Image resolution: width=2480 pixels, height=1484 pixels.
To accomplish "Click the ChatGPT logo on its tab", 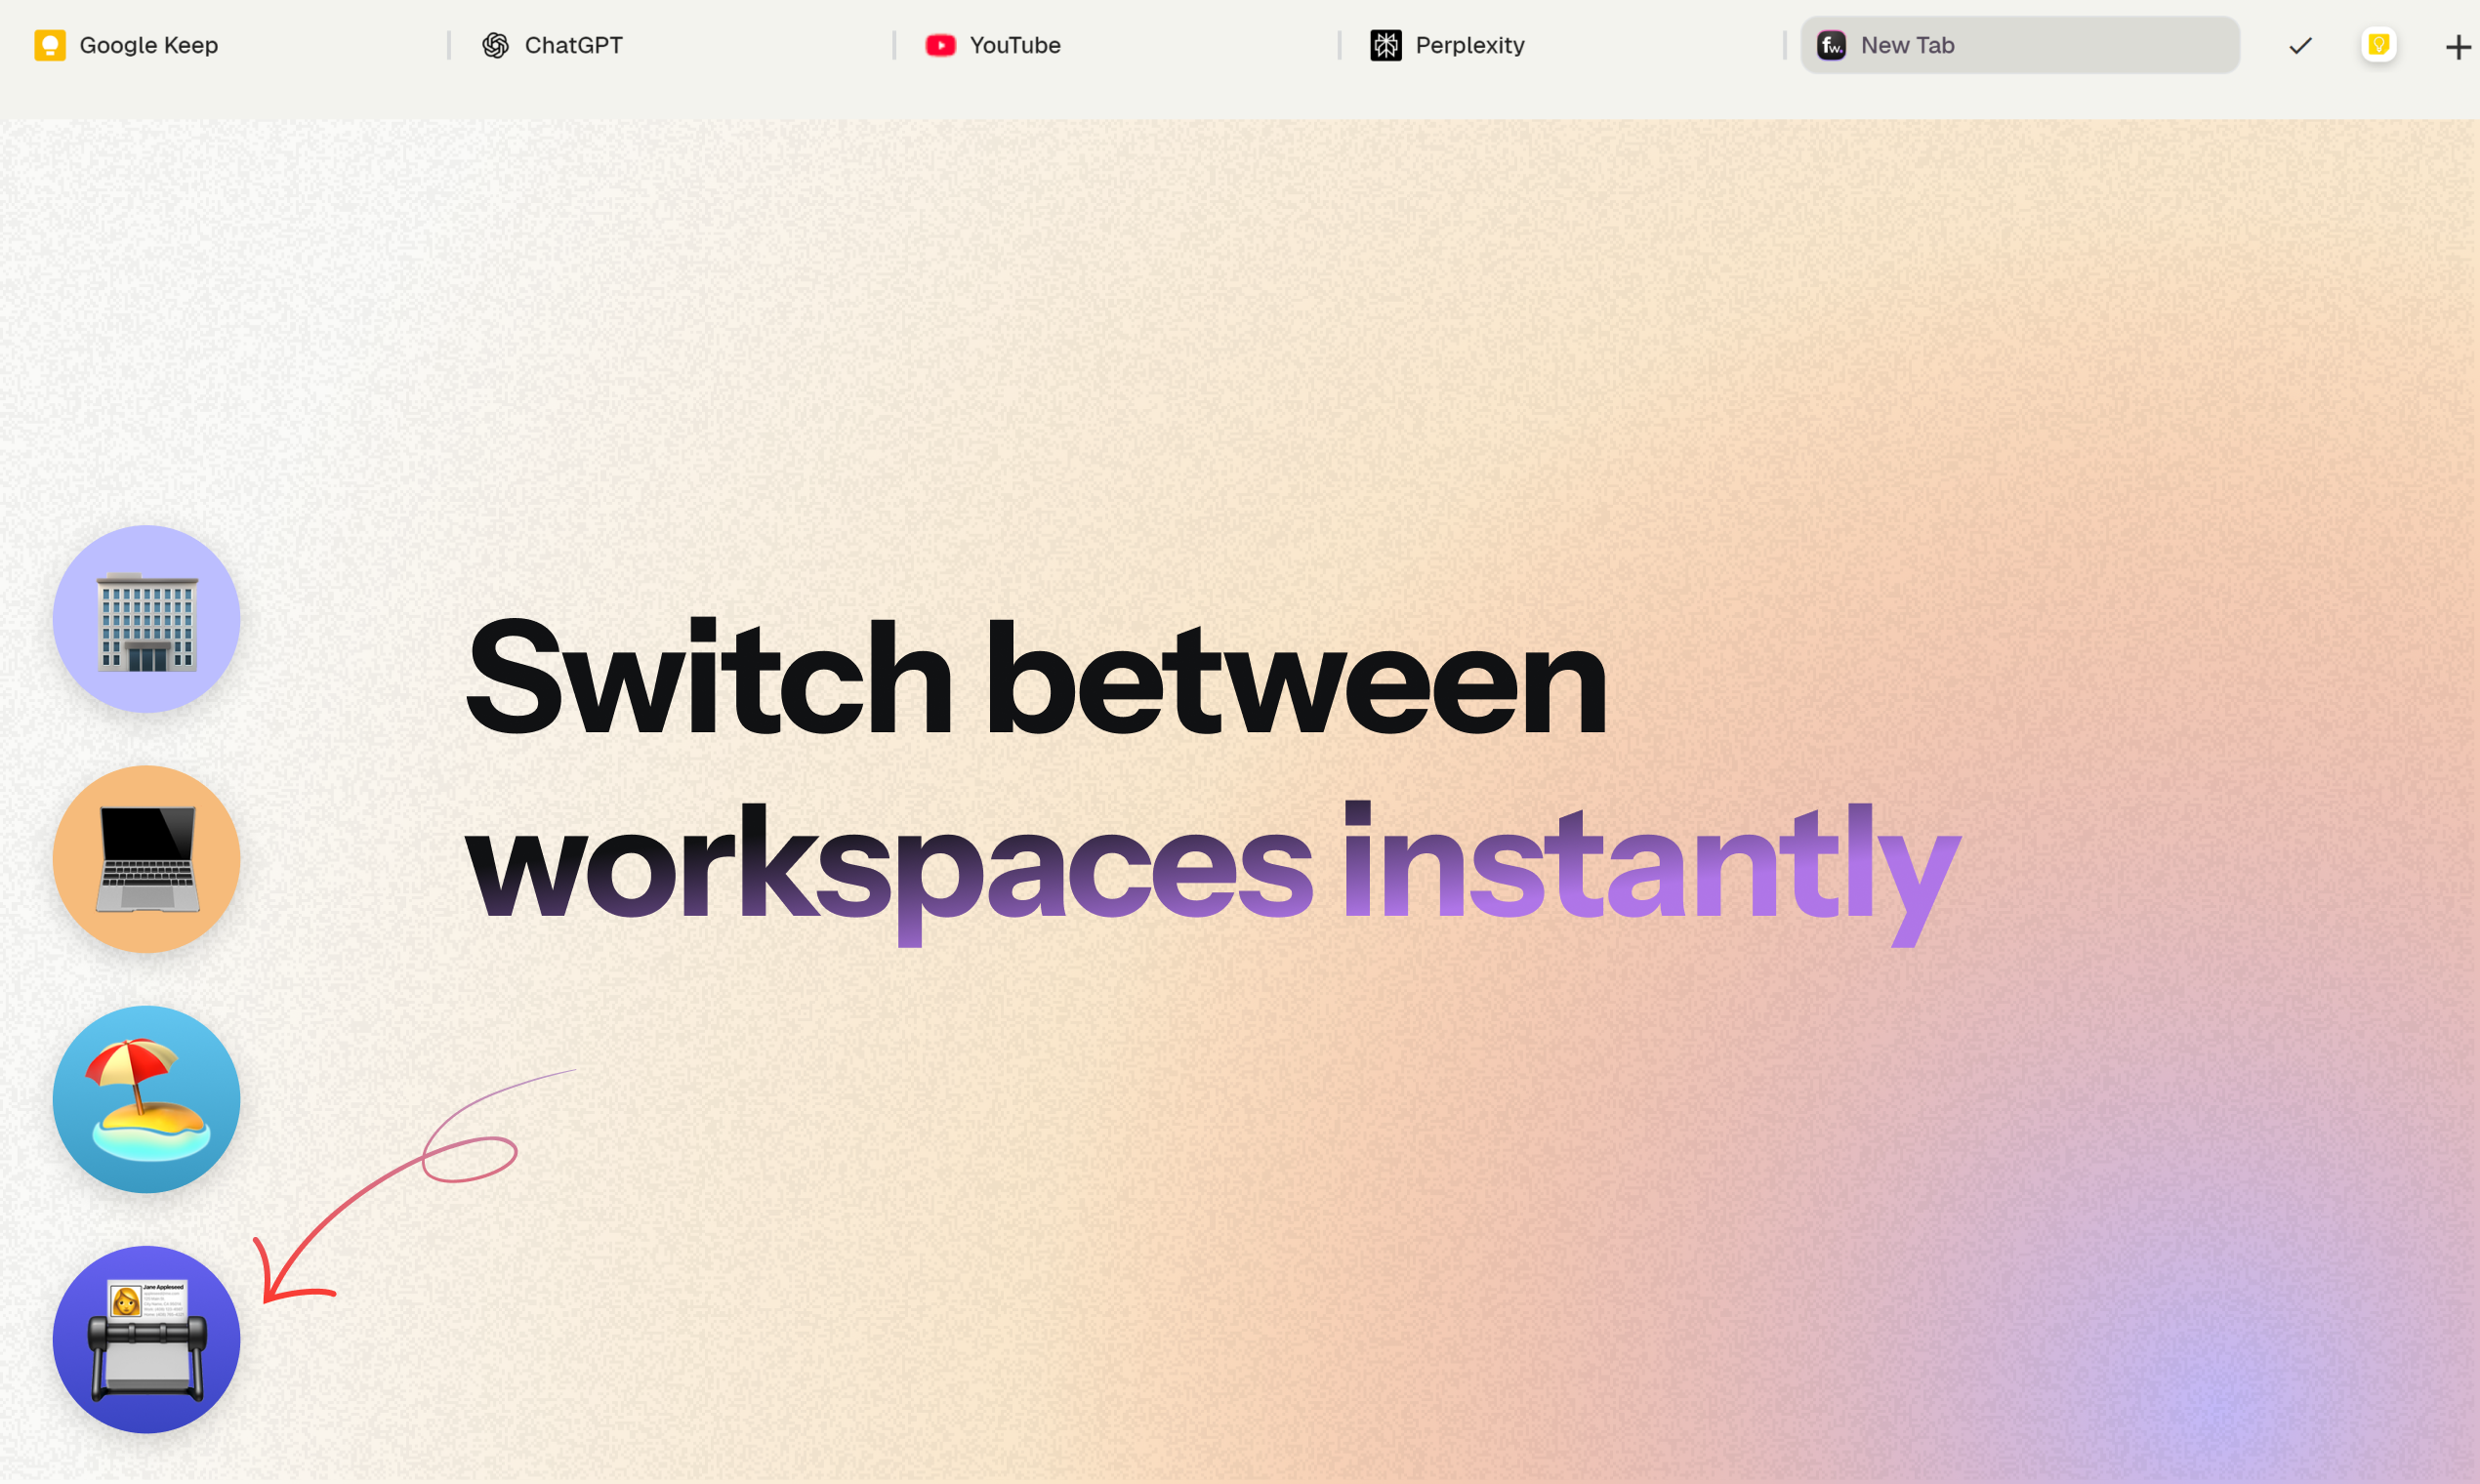I will [x=497, y=45].
